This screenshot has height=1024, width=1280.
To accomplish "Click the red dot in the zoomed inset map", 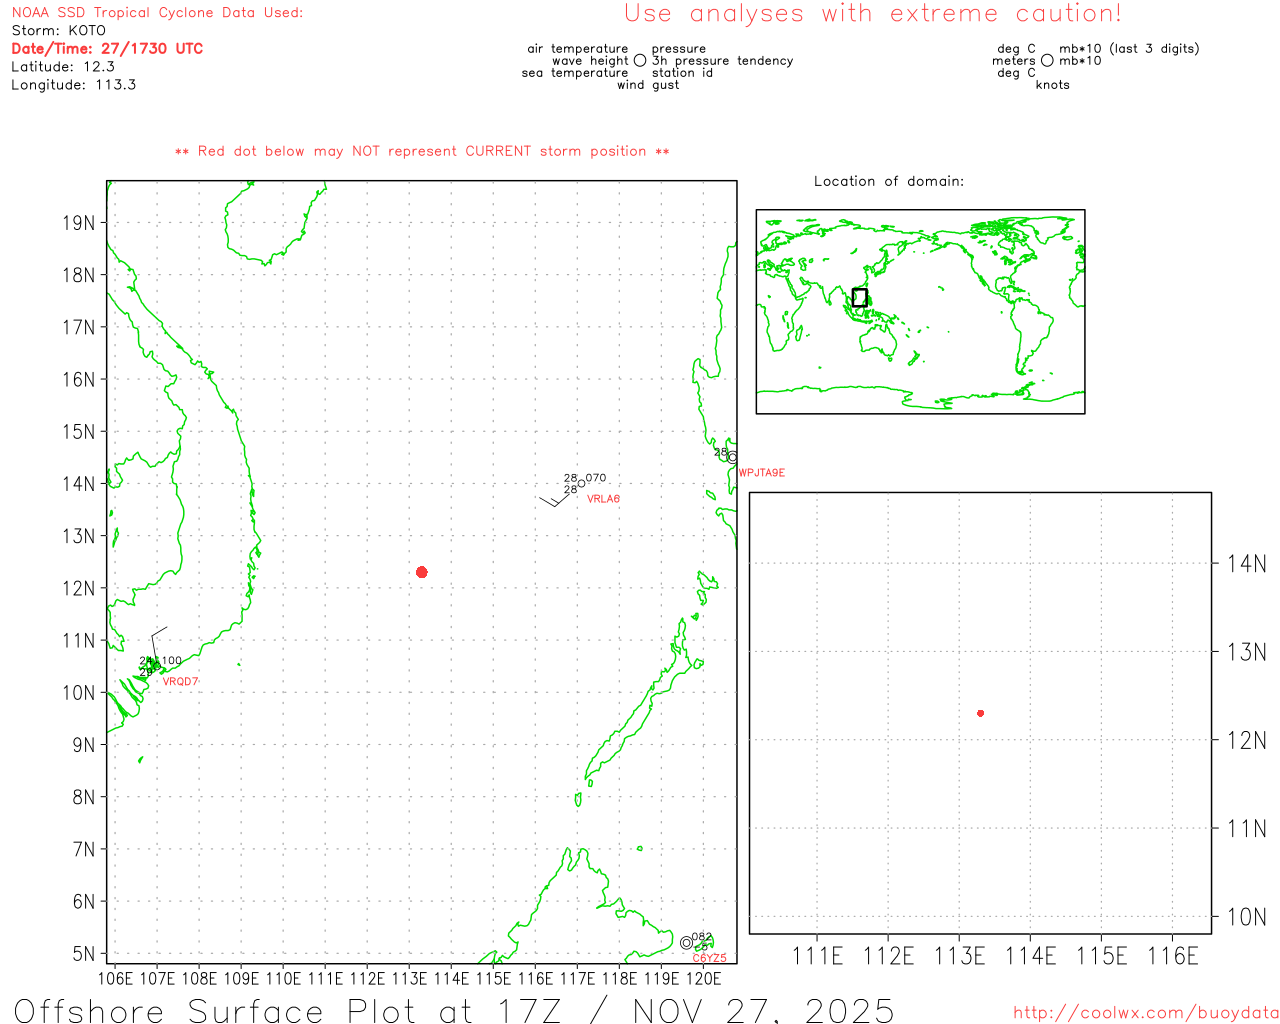I will pyautogui.click(x=980, y=713).
